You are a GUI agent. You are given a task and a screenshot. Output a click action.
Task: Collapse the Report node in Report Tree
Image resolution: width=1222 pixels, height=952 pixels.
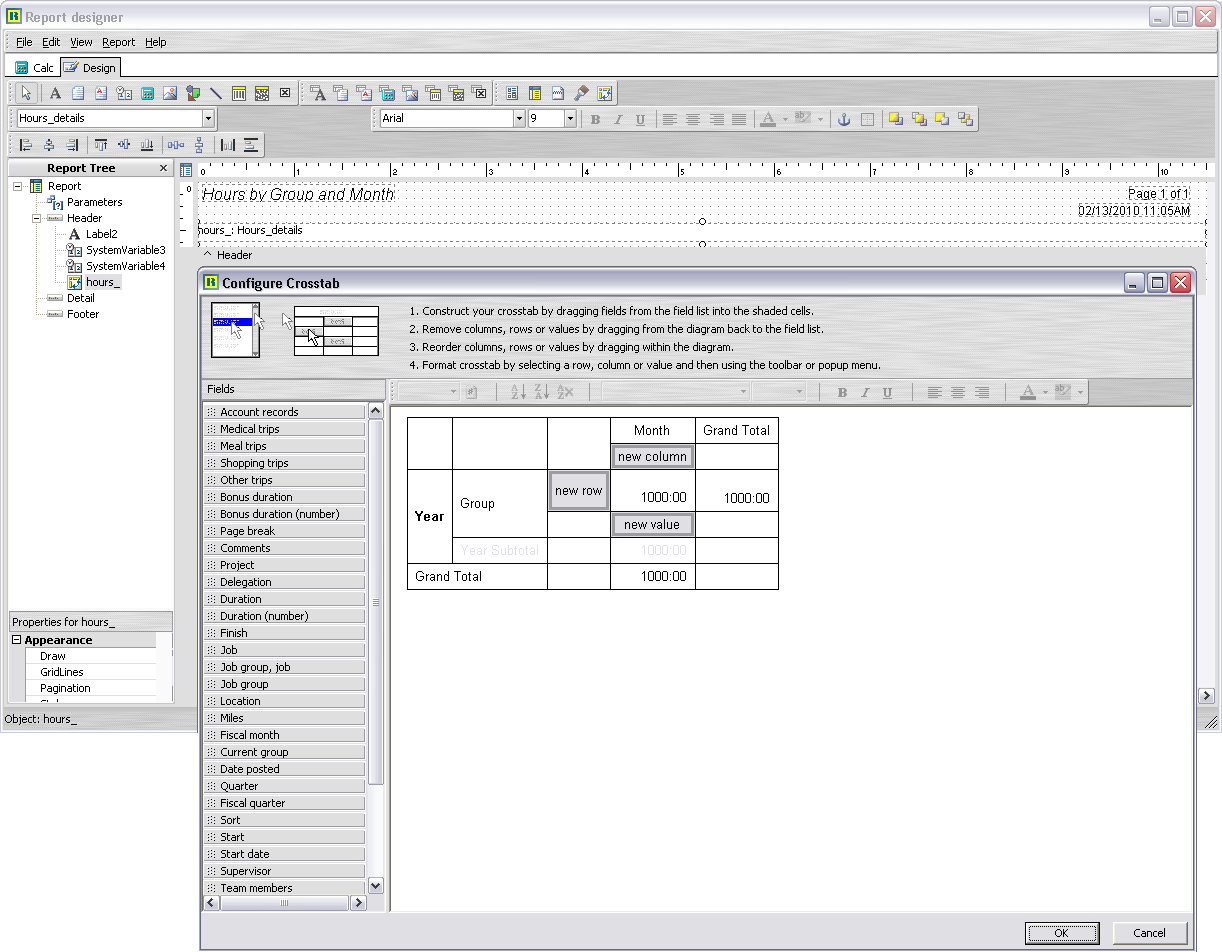(18, 186)
